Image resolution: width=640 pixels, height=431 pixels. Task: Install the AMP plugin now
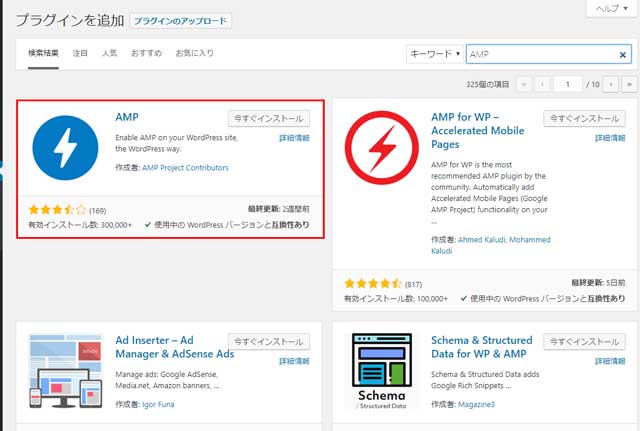point(269,119)
